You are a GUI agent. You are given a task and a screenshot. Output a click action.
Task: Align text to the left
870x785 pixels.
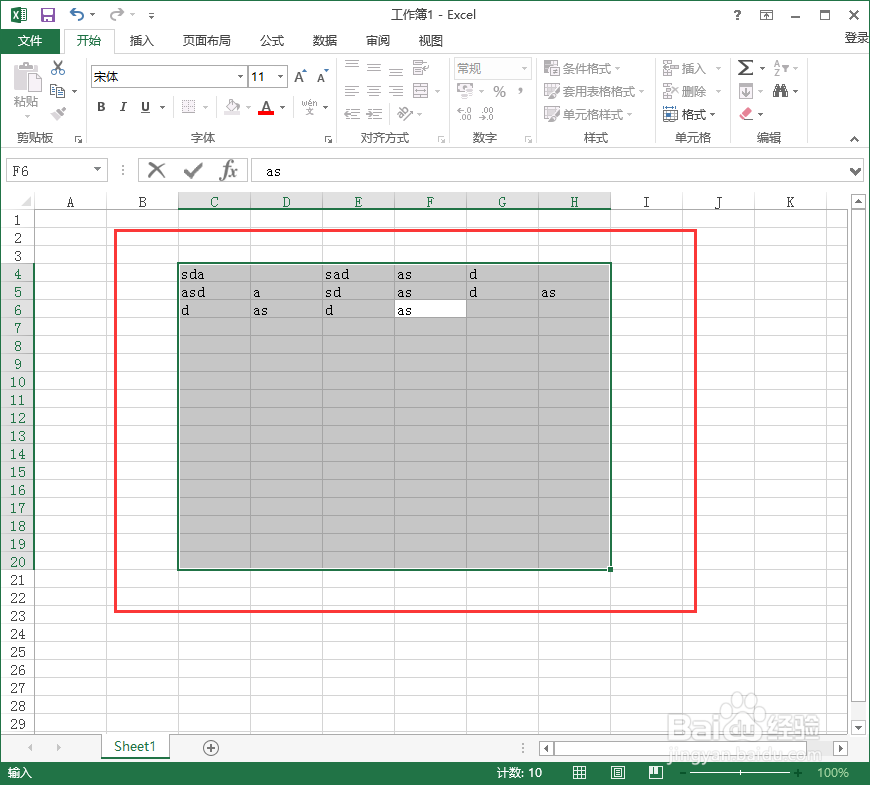point(352,90)
